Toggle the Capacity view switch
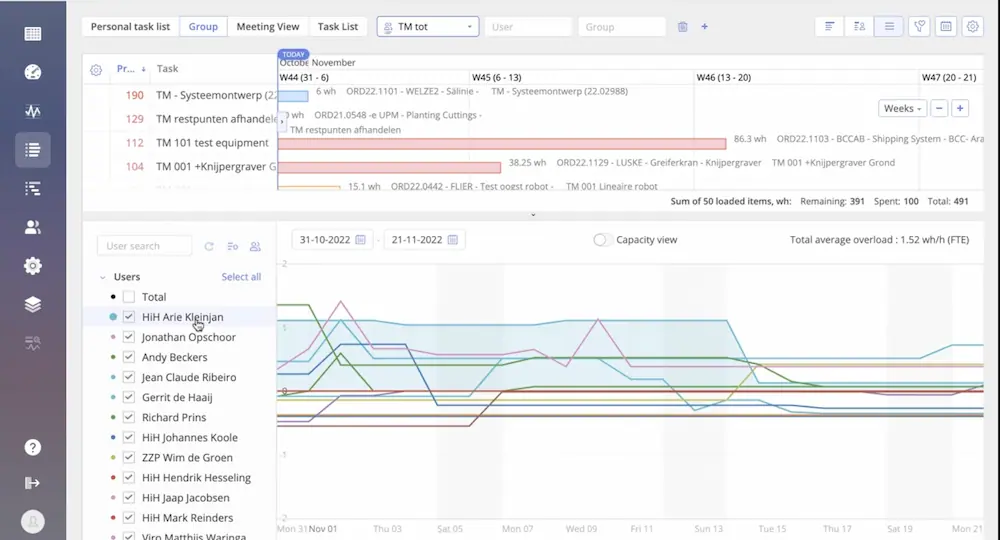The height and width of the screenshot is (540, 1000). coord(602,240)
